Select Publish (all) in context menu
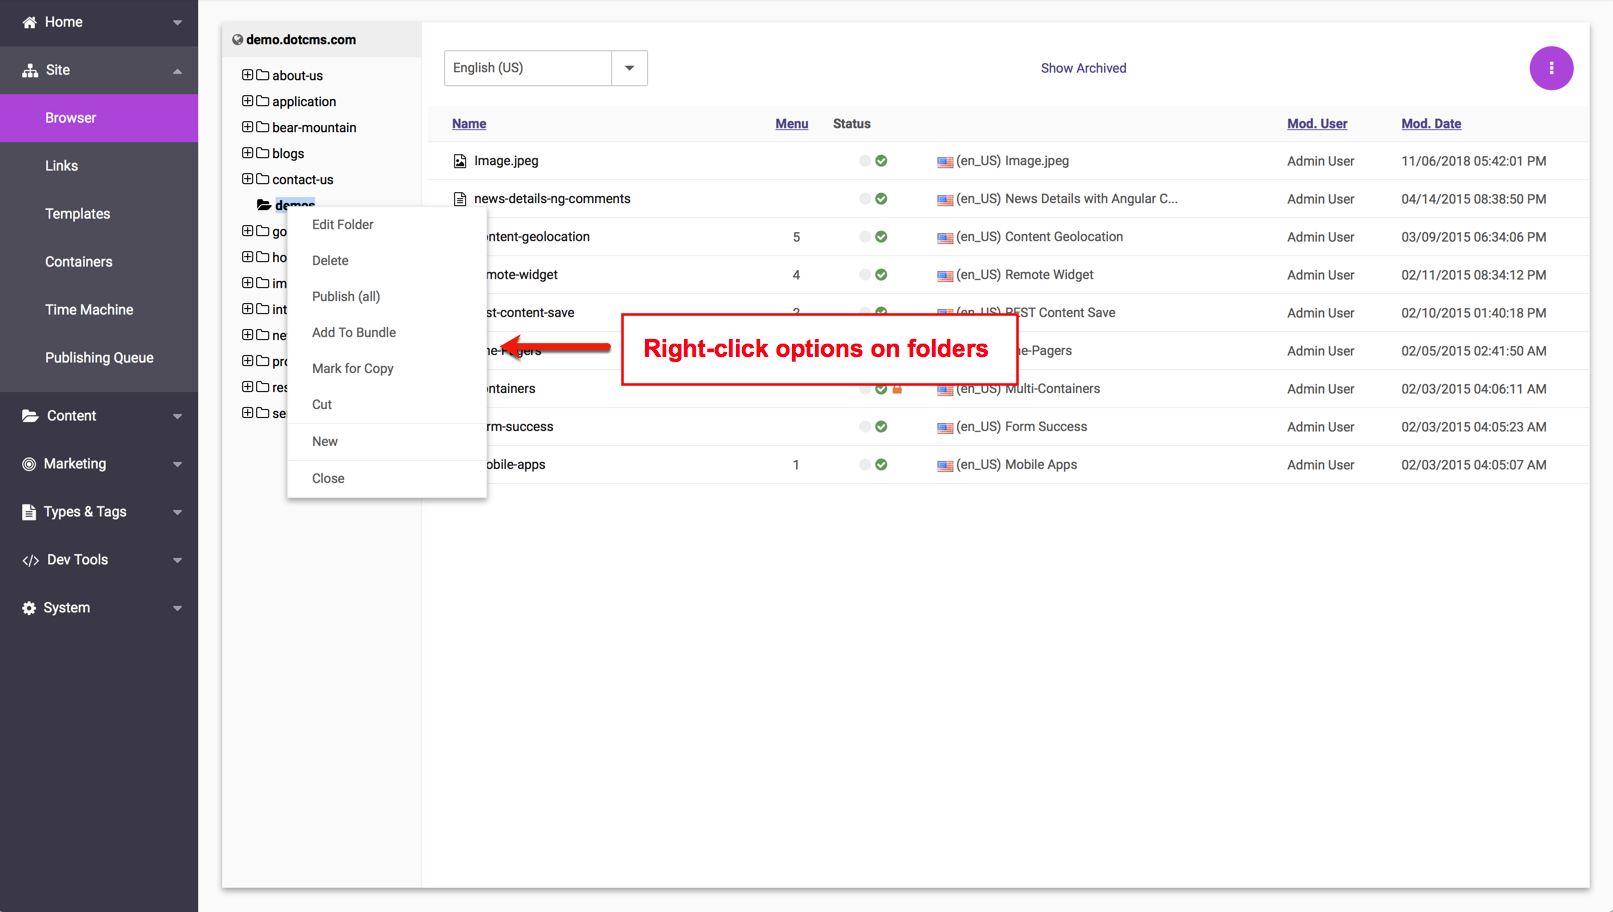Viewport: 1613px width, 912px height. point(346,297)
